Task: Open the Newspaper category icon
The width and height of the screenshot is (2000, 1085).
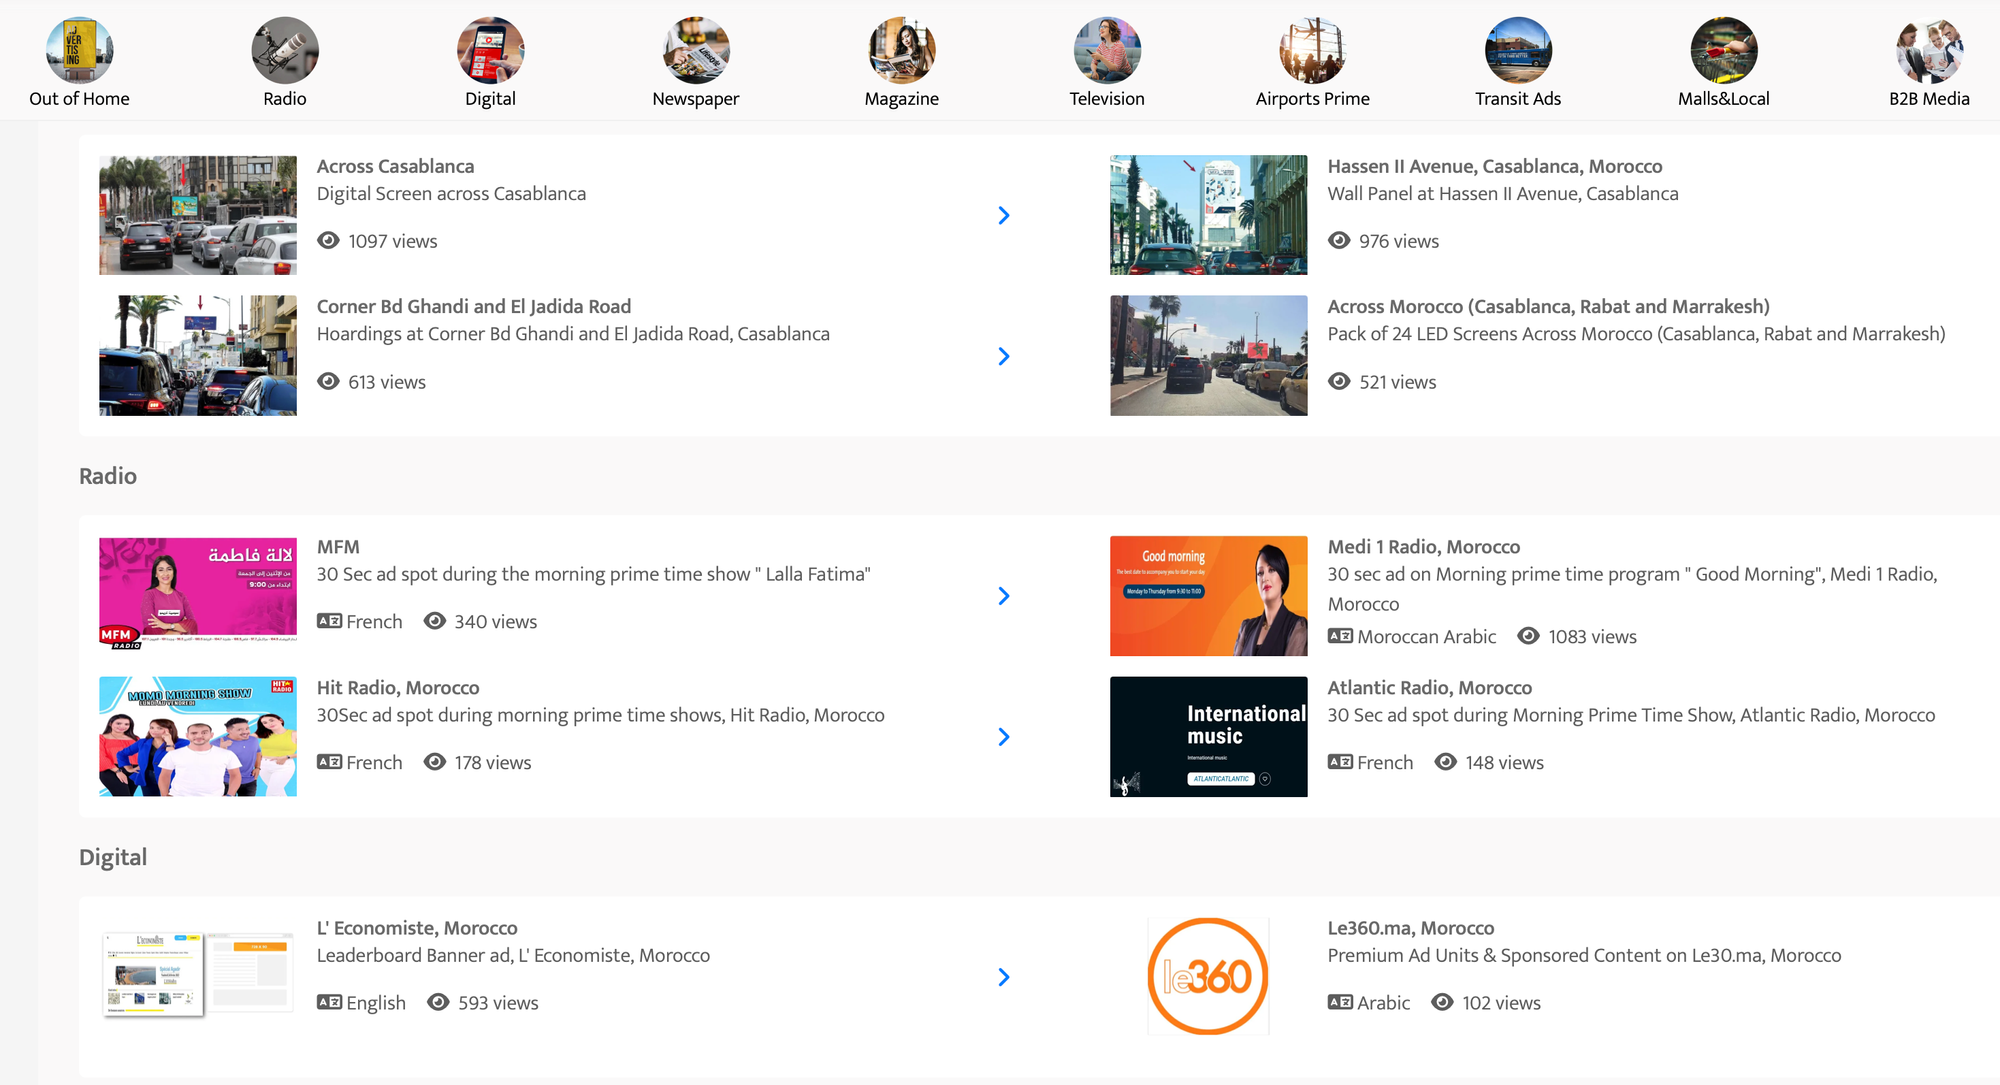Action: pyautogui.click(x=696, y=50)
